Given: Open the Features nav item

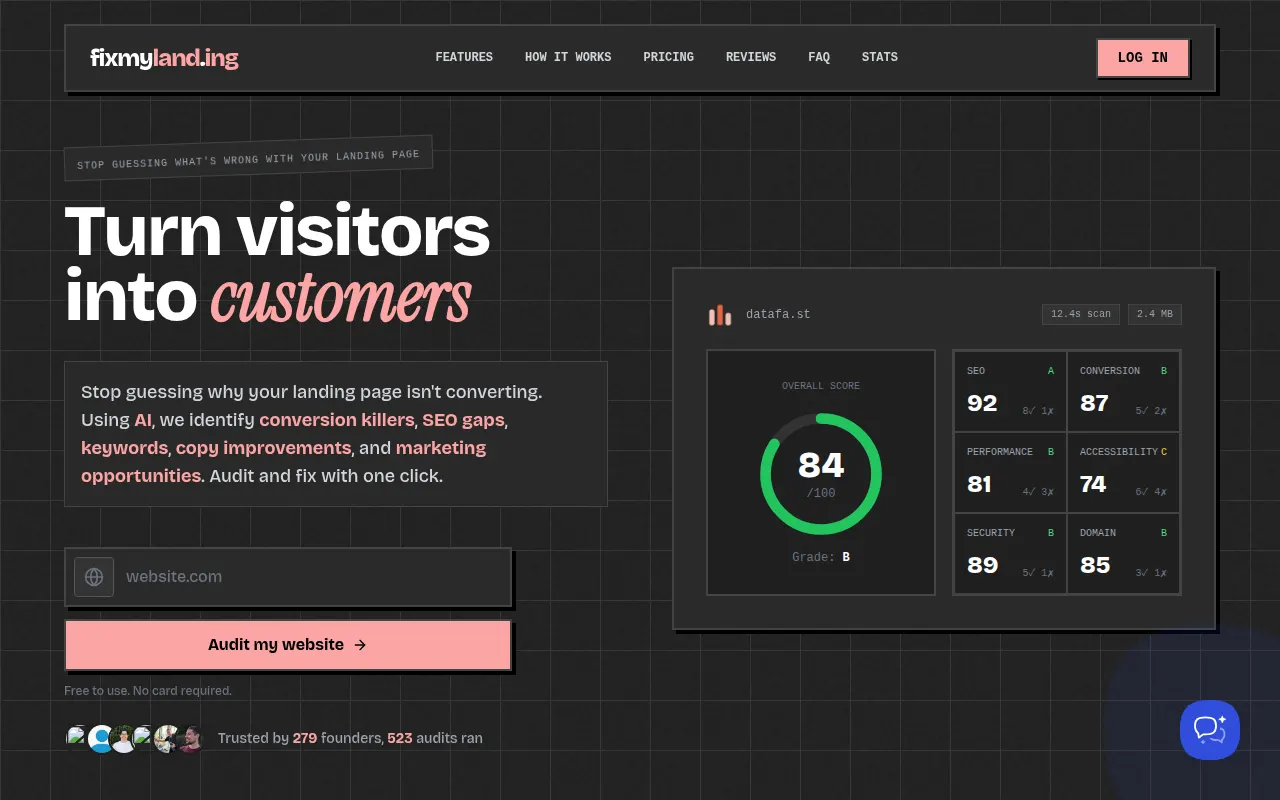Looking at the screenshot, I should pyautogui.click(x=464, y=57).
